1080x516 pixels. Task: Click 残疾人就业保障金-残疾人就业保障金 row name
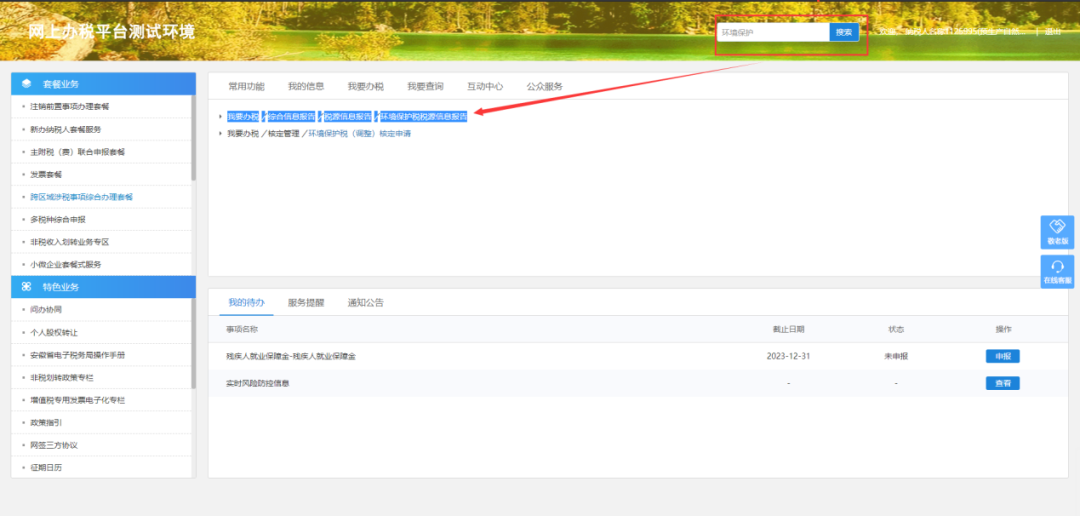coord(291,356)
